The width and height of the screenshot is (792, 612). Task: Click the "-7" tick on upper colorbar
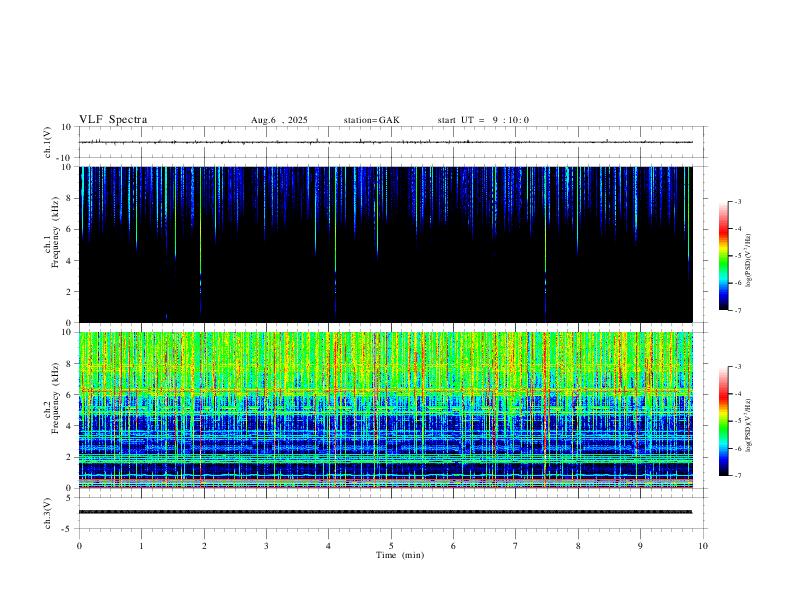737,311
